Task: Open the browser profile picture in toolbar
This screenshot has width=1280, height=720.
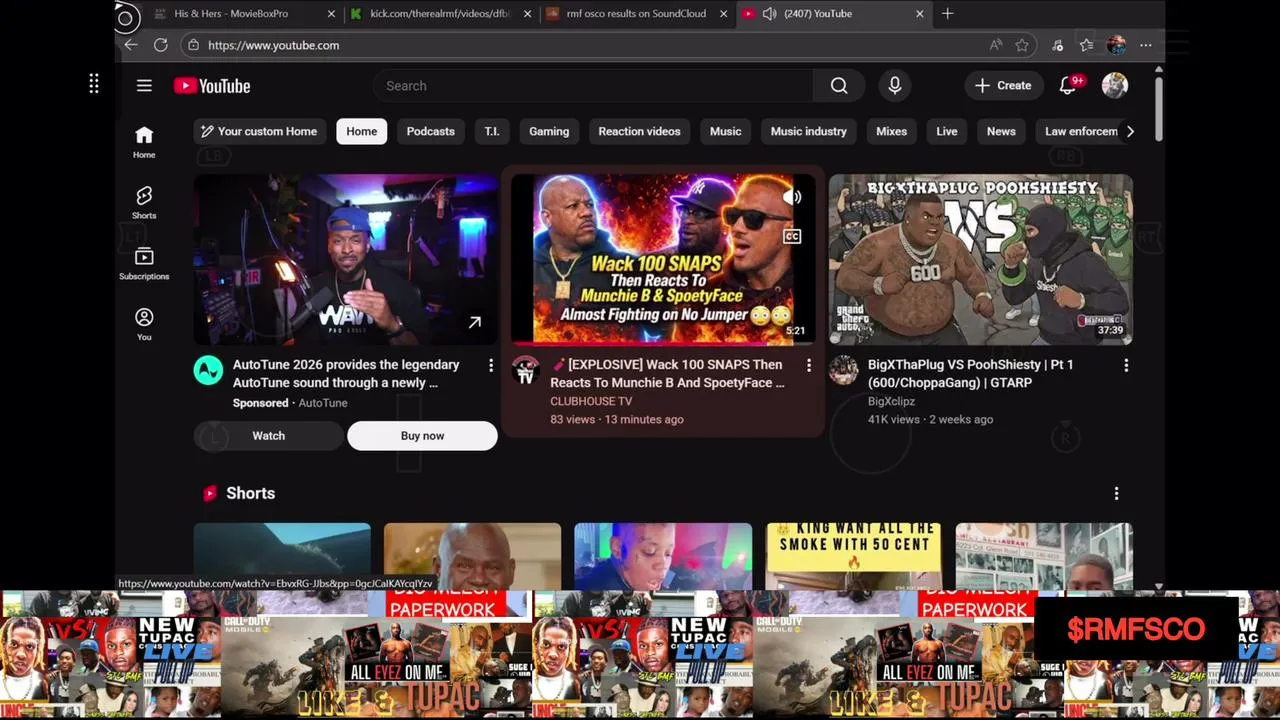Action: click(x=1117, y=45)
